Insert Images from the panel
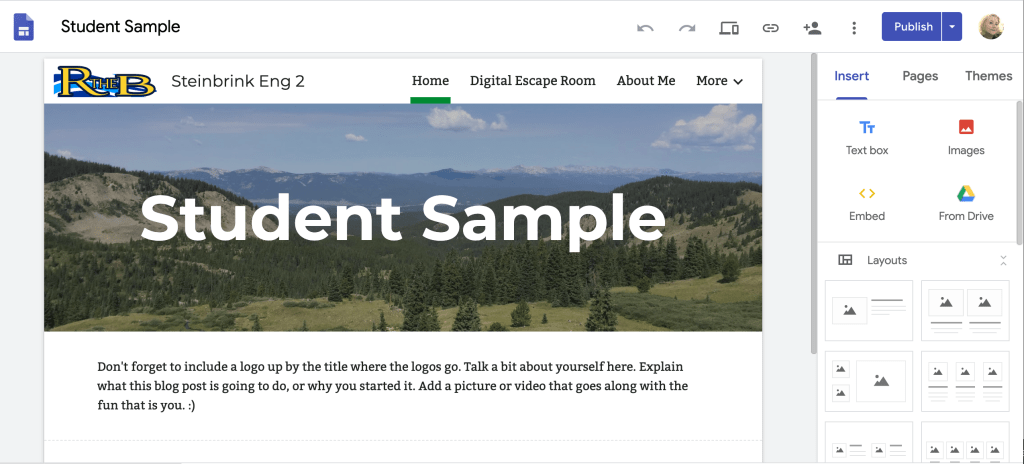1024x464 pixels. 965,138
